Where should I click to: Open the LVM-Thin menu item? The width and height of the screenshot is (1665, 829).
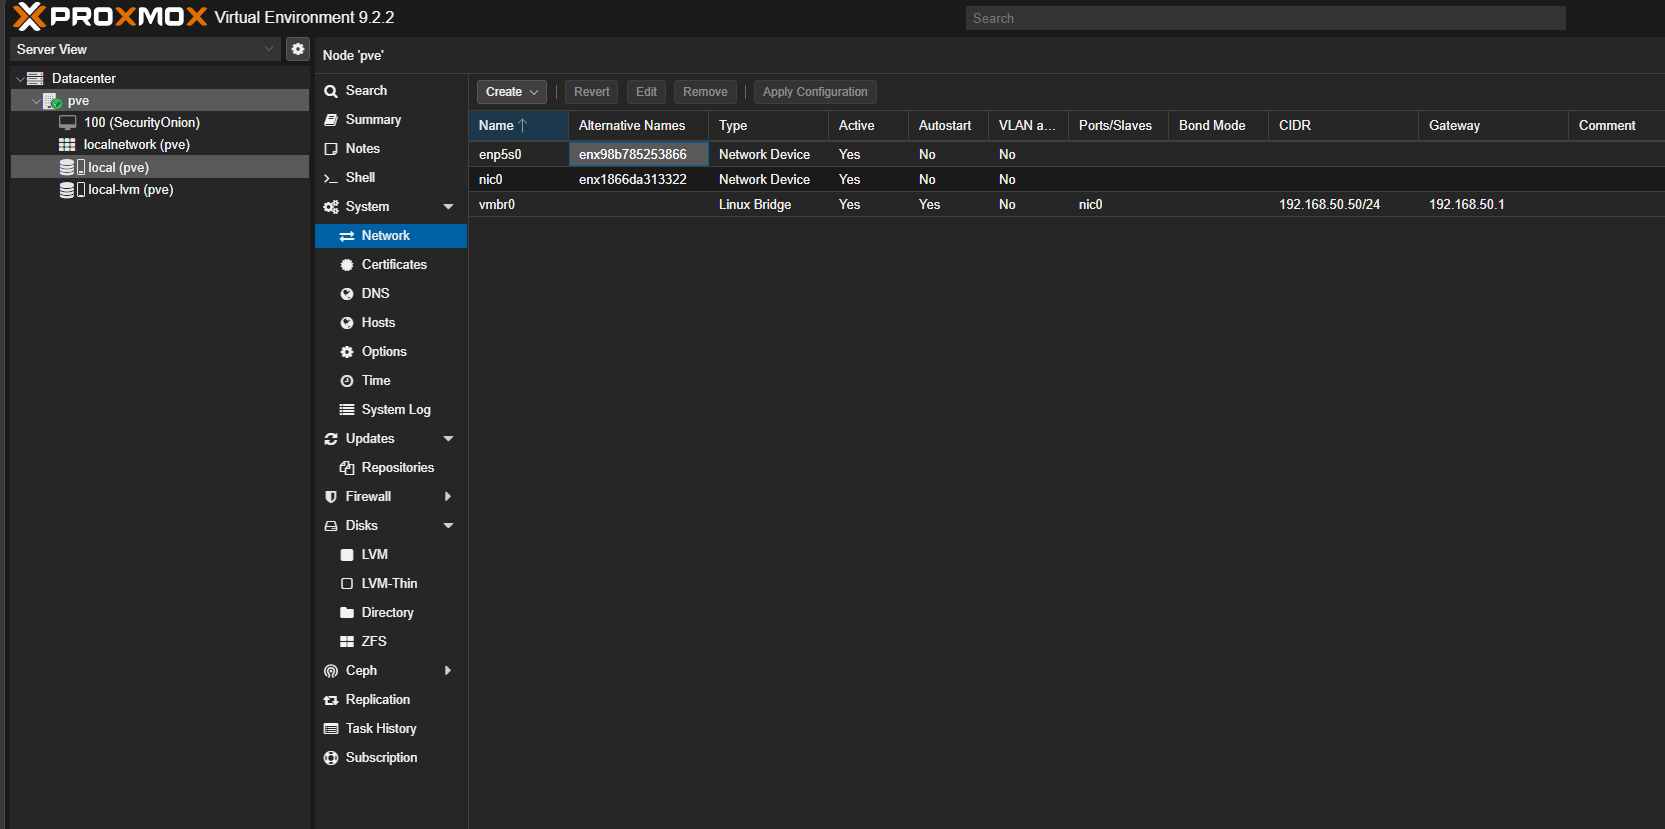click(391, 584)
